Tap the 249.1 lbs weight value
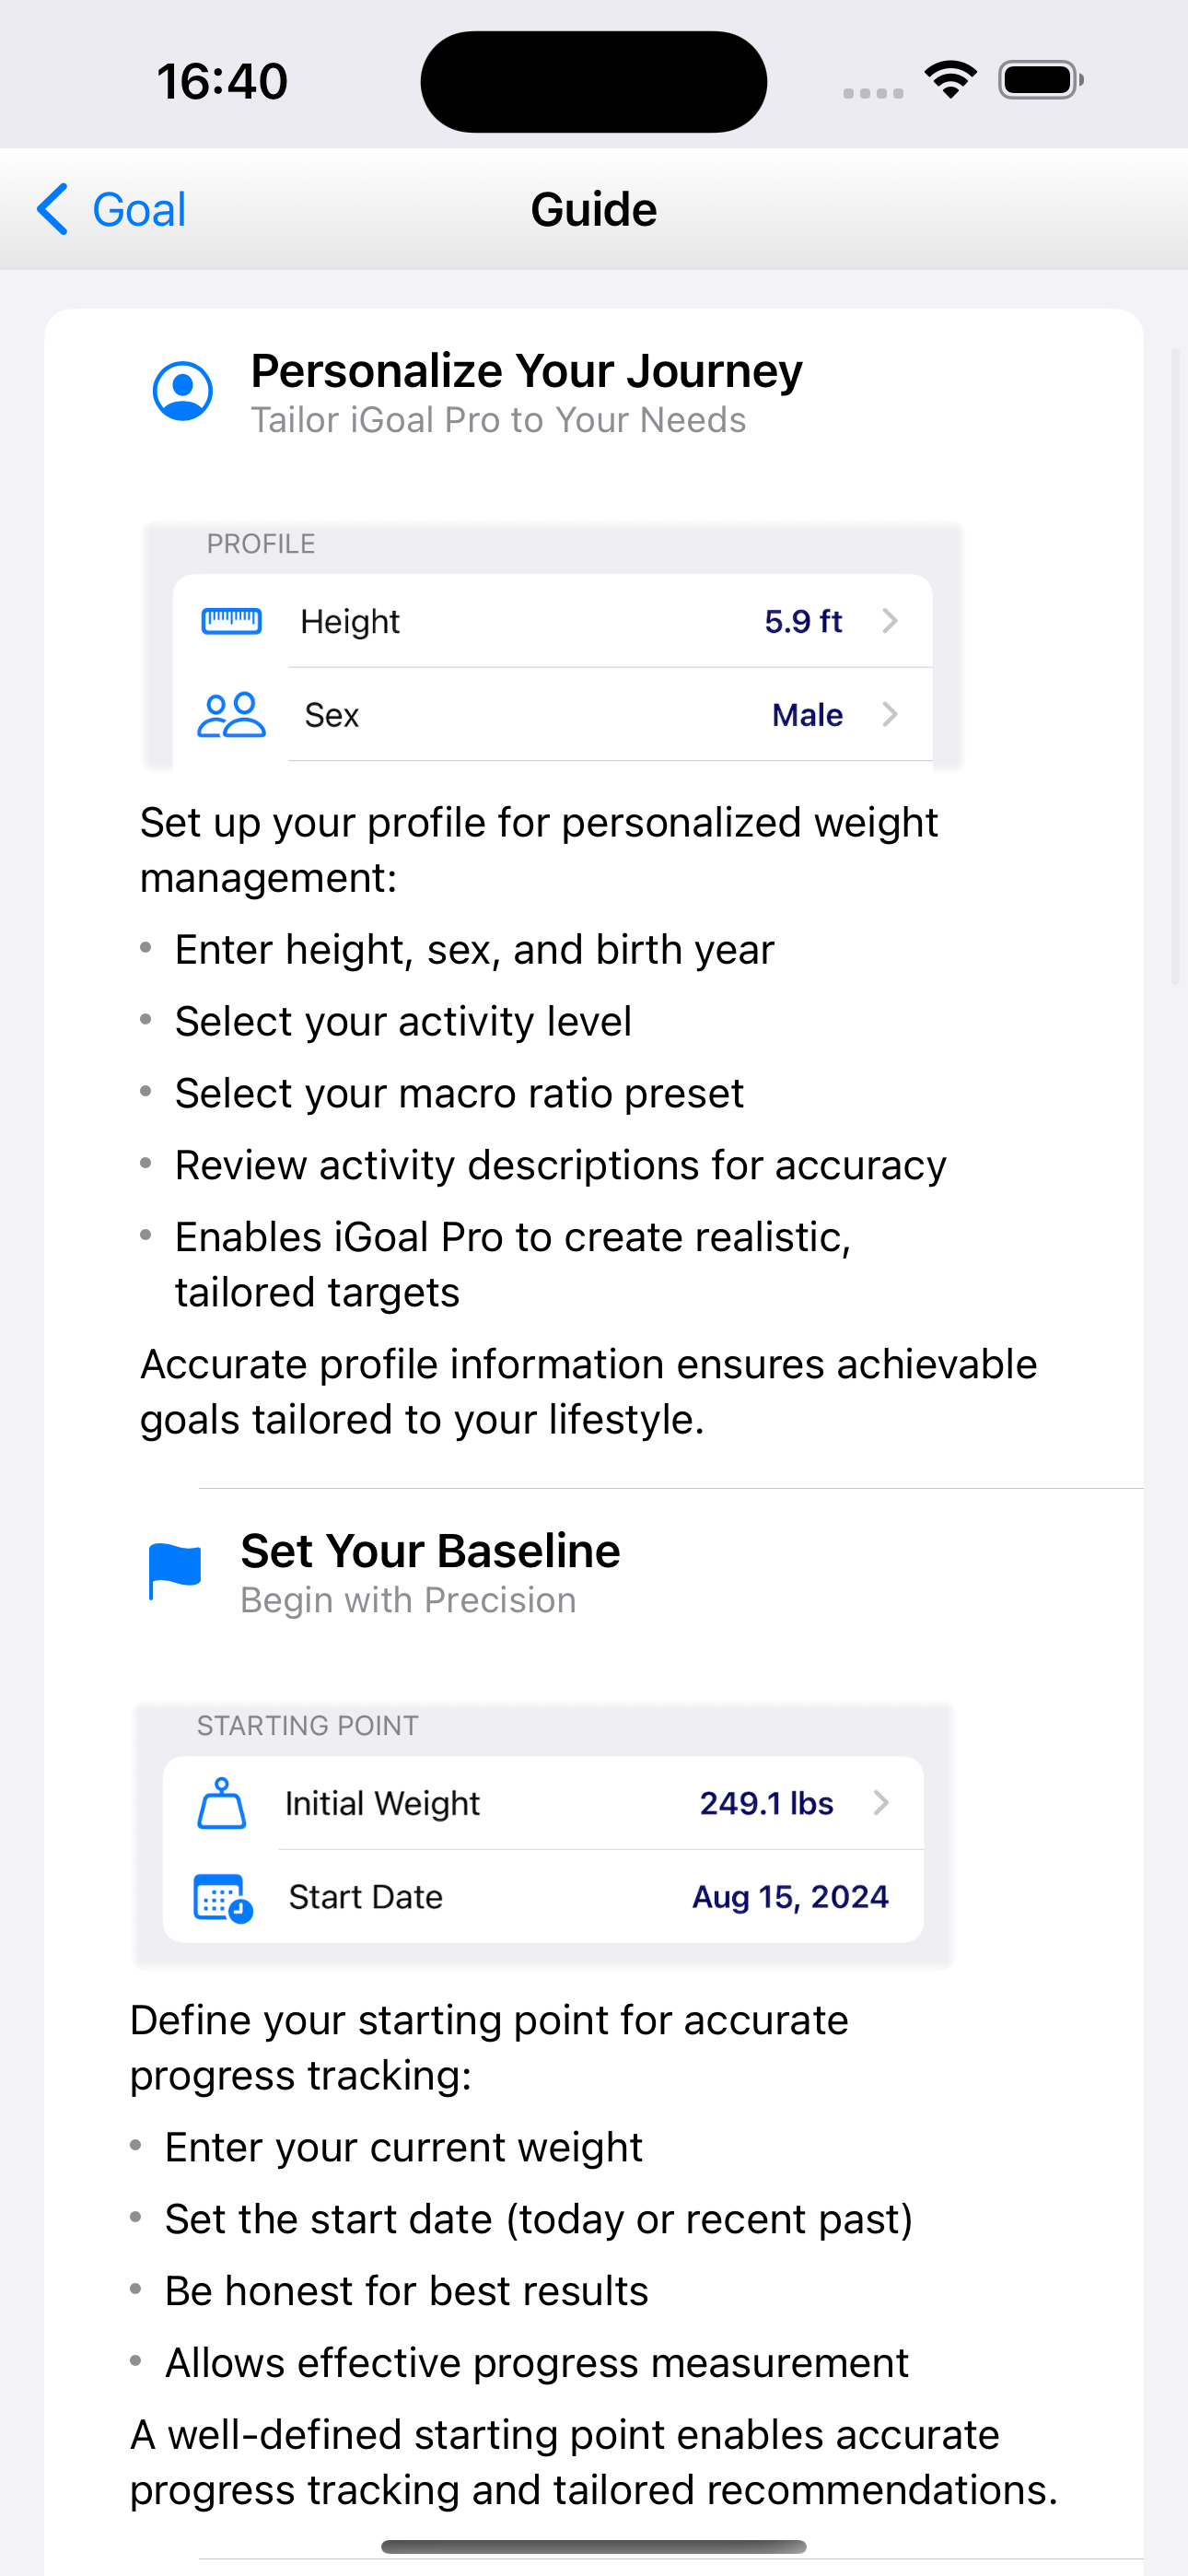 (766, 1802)
